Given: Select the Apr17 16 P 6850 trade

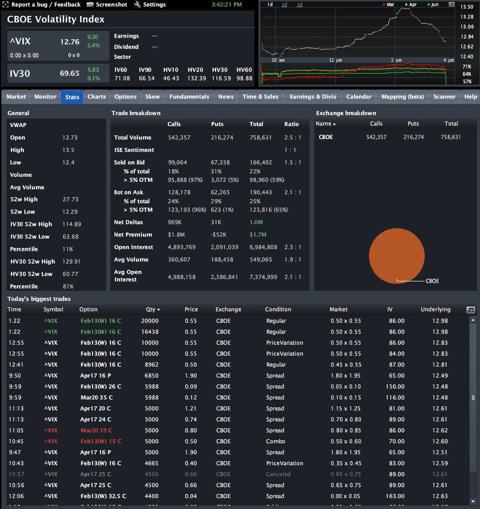Looking at the screenshot, I should (x=237, y=376).
